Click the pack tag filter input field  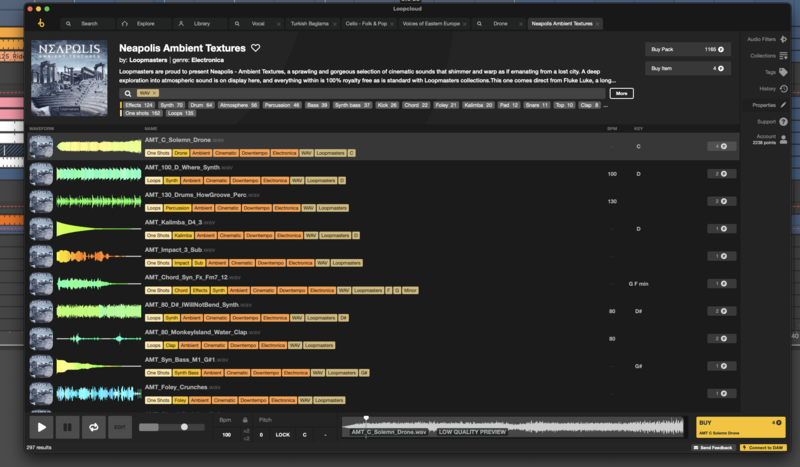[x=362, y=93]
